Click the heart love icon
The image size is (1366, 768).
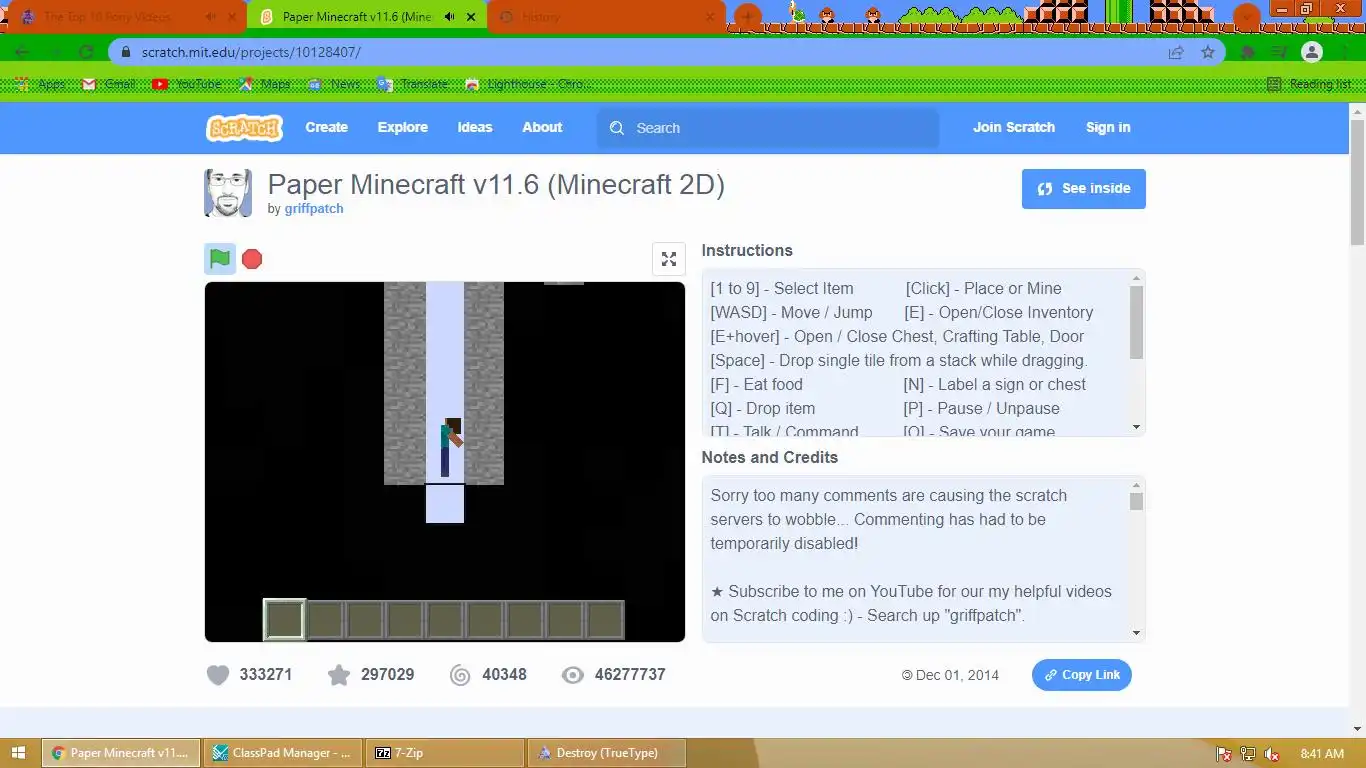pos(218,675)
